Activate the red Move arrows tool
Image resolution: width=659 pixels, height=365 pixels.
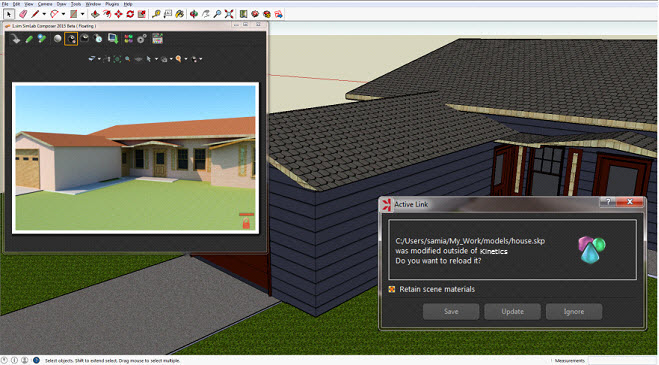(119, 14)
